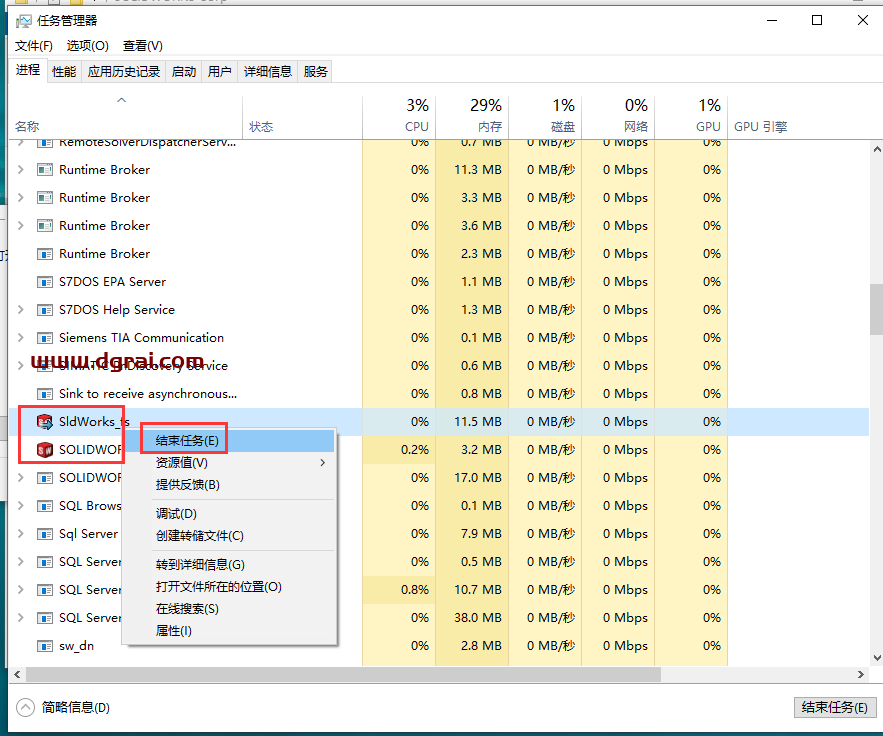
Task: Expand the first Runtime Broker entry
Action: point(21,169)
